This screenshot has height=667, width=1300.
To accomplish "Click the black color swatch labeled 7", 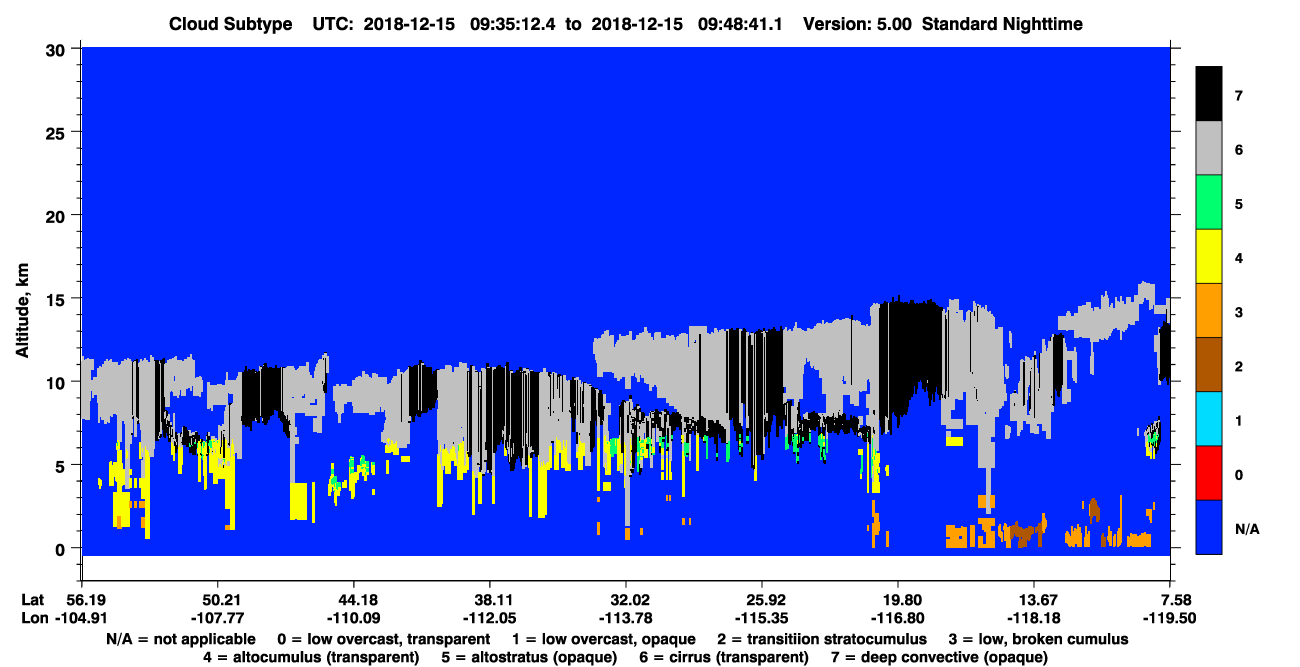I will pyautogui.click(x=1209, y=94).
